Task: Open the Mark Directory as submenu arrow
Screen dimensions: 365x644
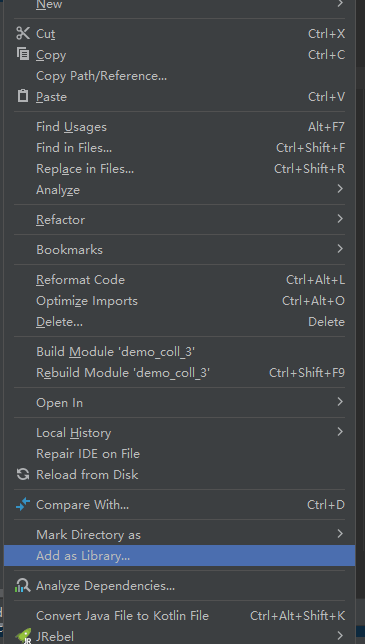Action: pyautogui.click(x=340, y=534)
